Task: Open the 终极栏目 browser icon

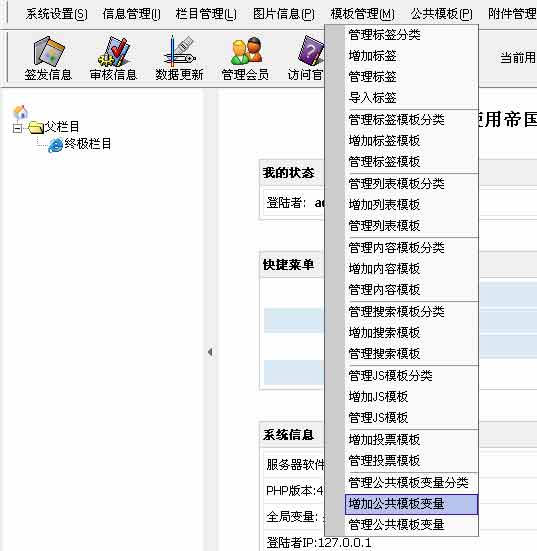Action: coord(56,145)
